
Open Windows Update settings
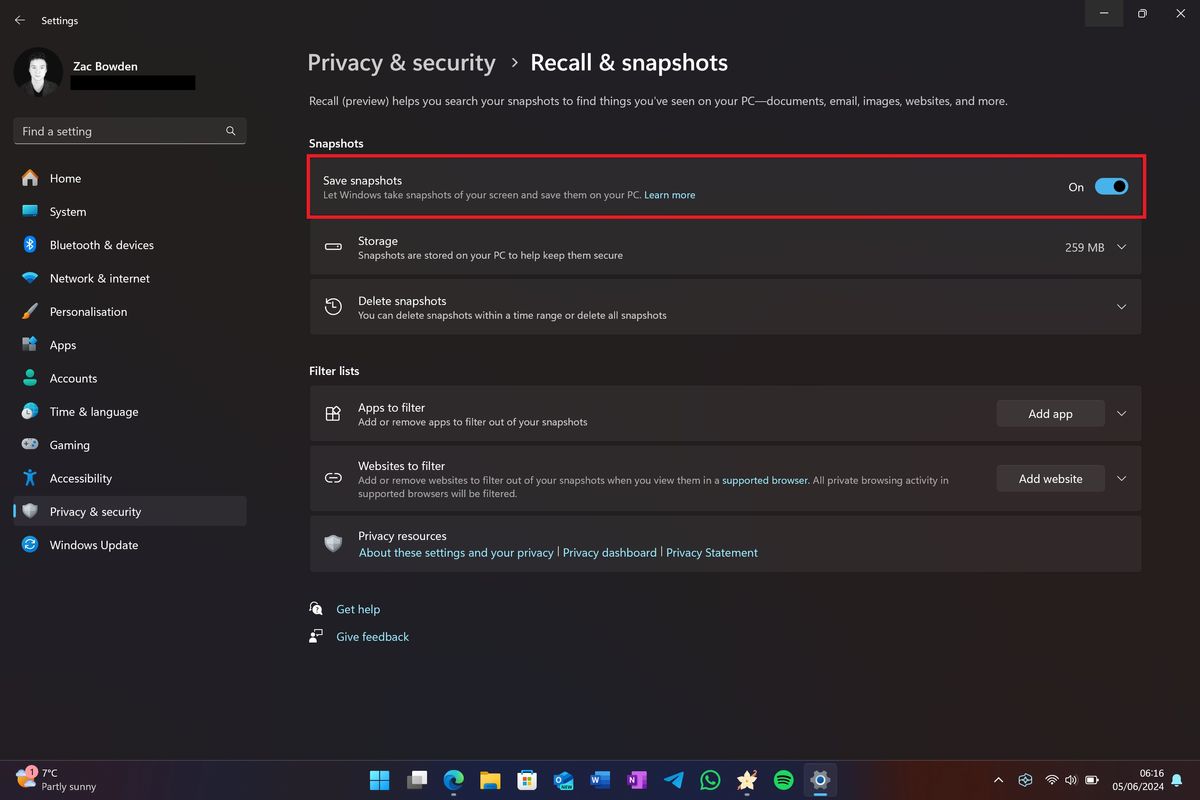(x=130, y=545)
